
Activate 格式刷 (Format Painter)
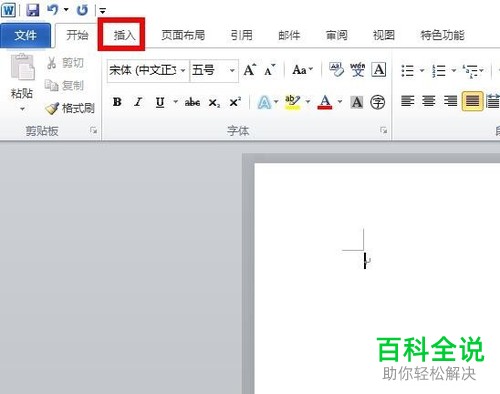pos(70,108)
